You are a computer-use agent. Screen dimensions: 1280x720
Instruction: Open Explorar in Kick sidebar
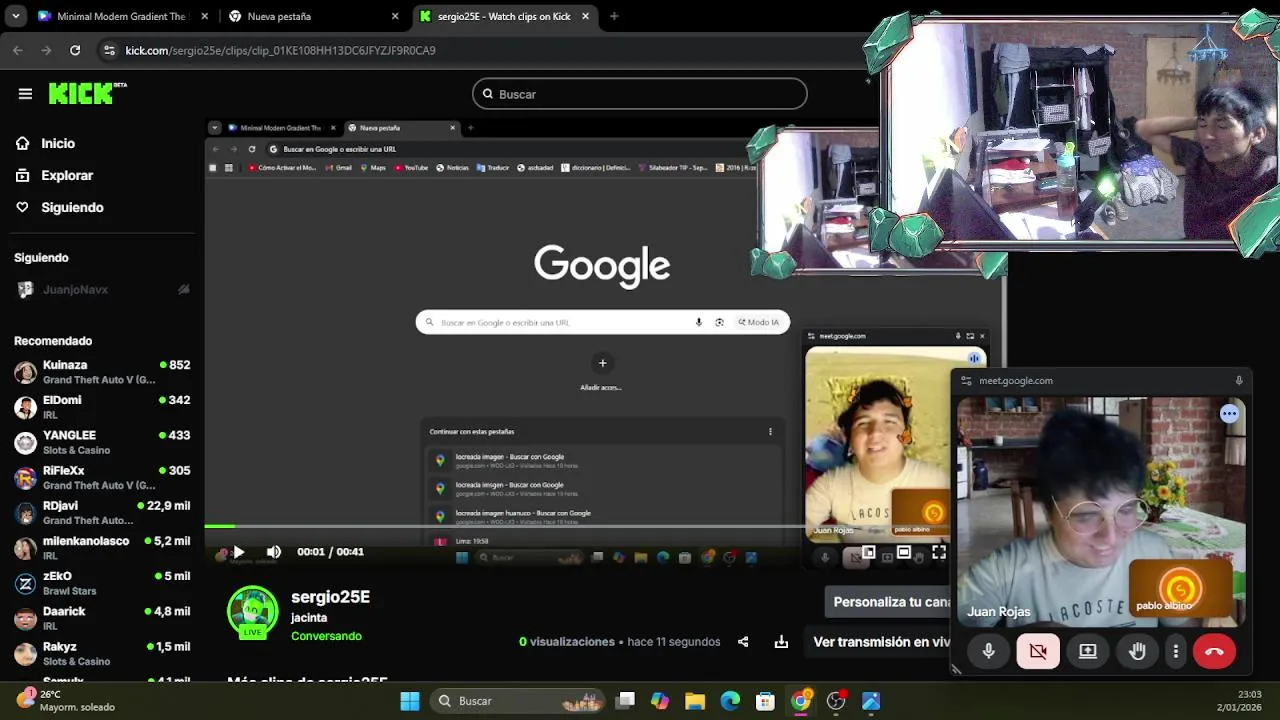[x=67, y=175]
